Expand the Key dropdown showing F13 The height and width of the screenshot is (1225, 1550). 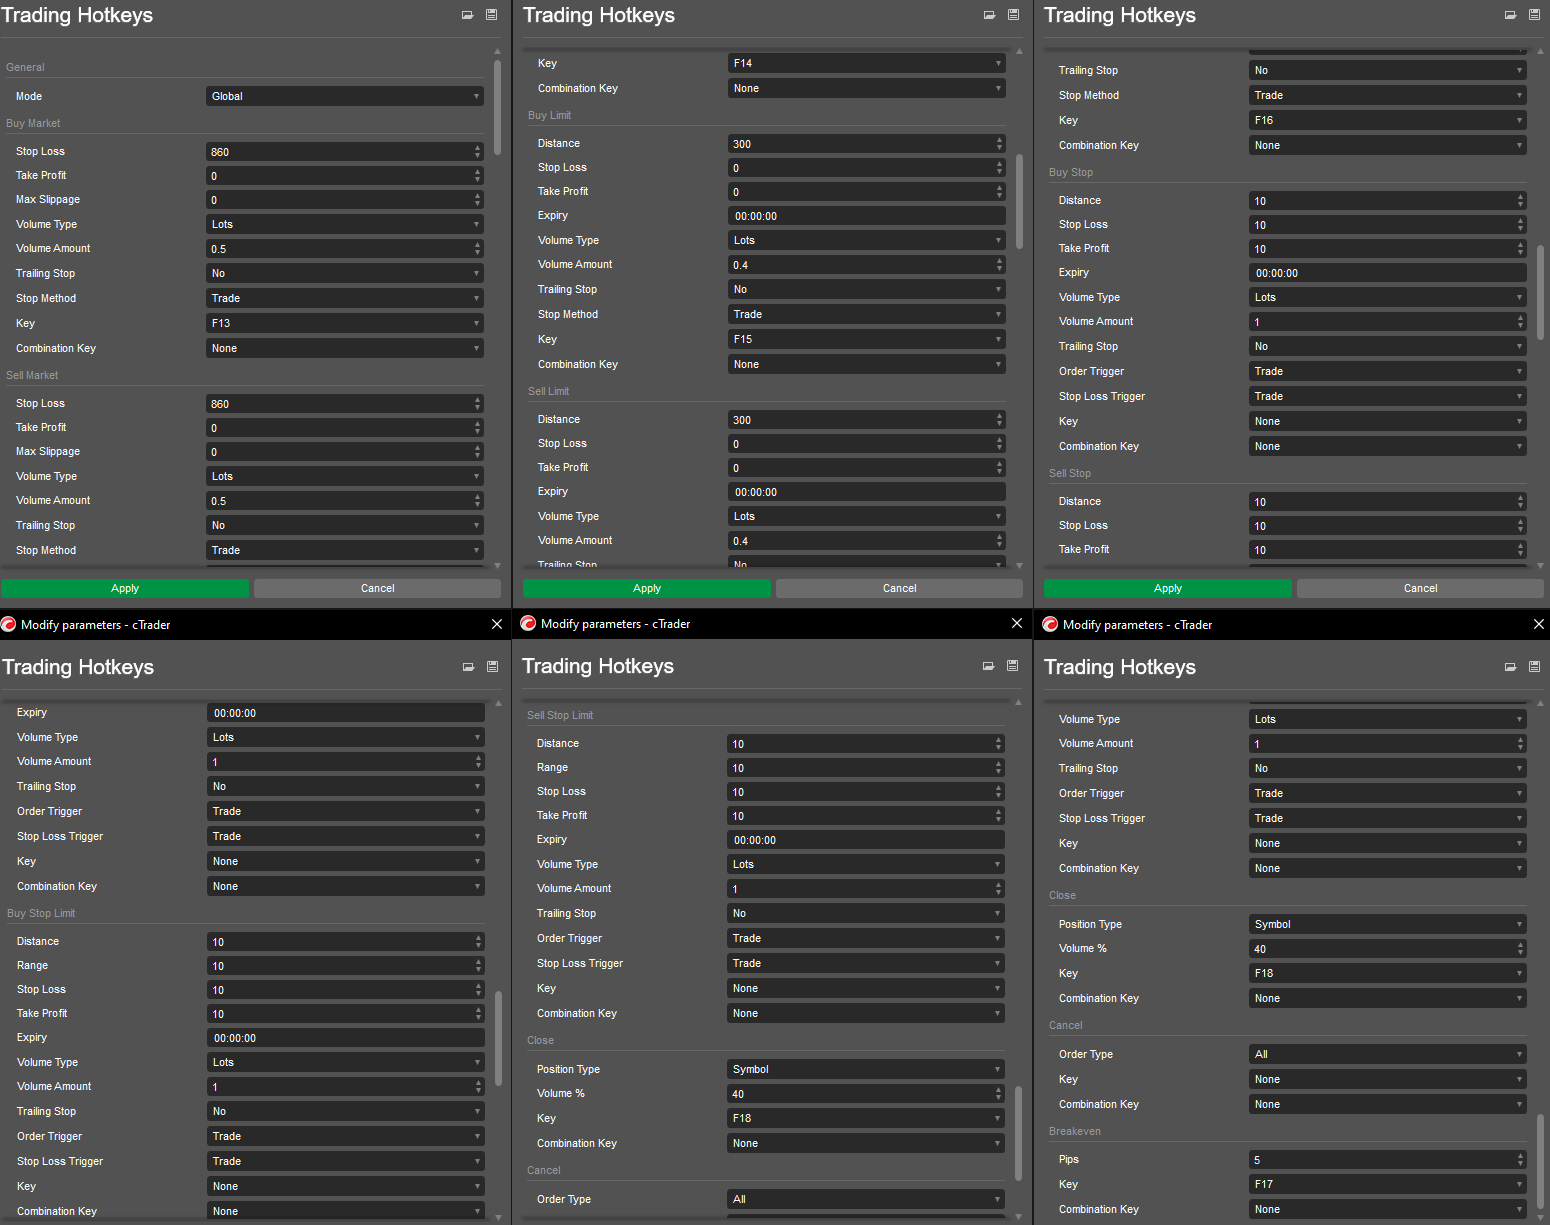coord(344,322)
